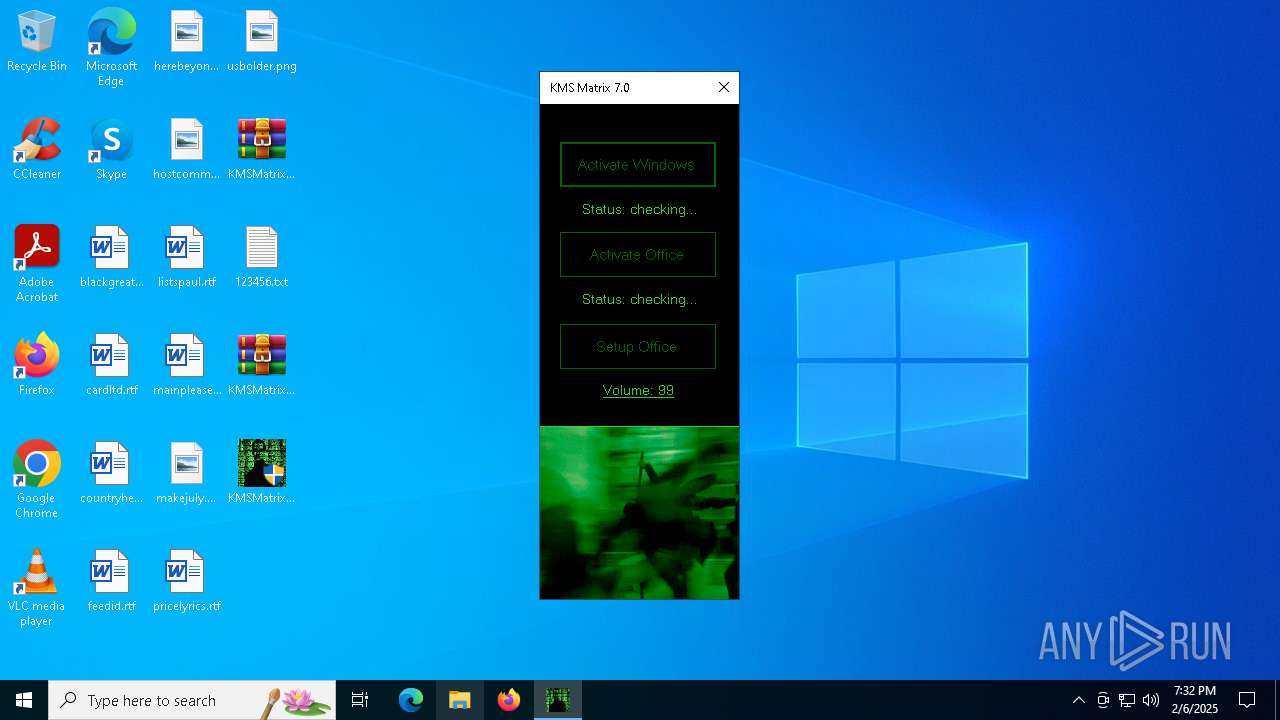Select the Skype desktop shortcut
The image size is (1280, 720).
click(111, 150)
